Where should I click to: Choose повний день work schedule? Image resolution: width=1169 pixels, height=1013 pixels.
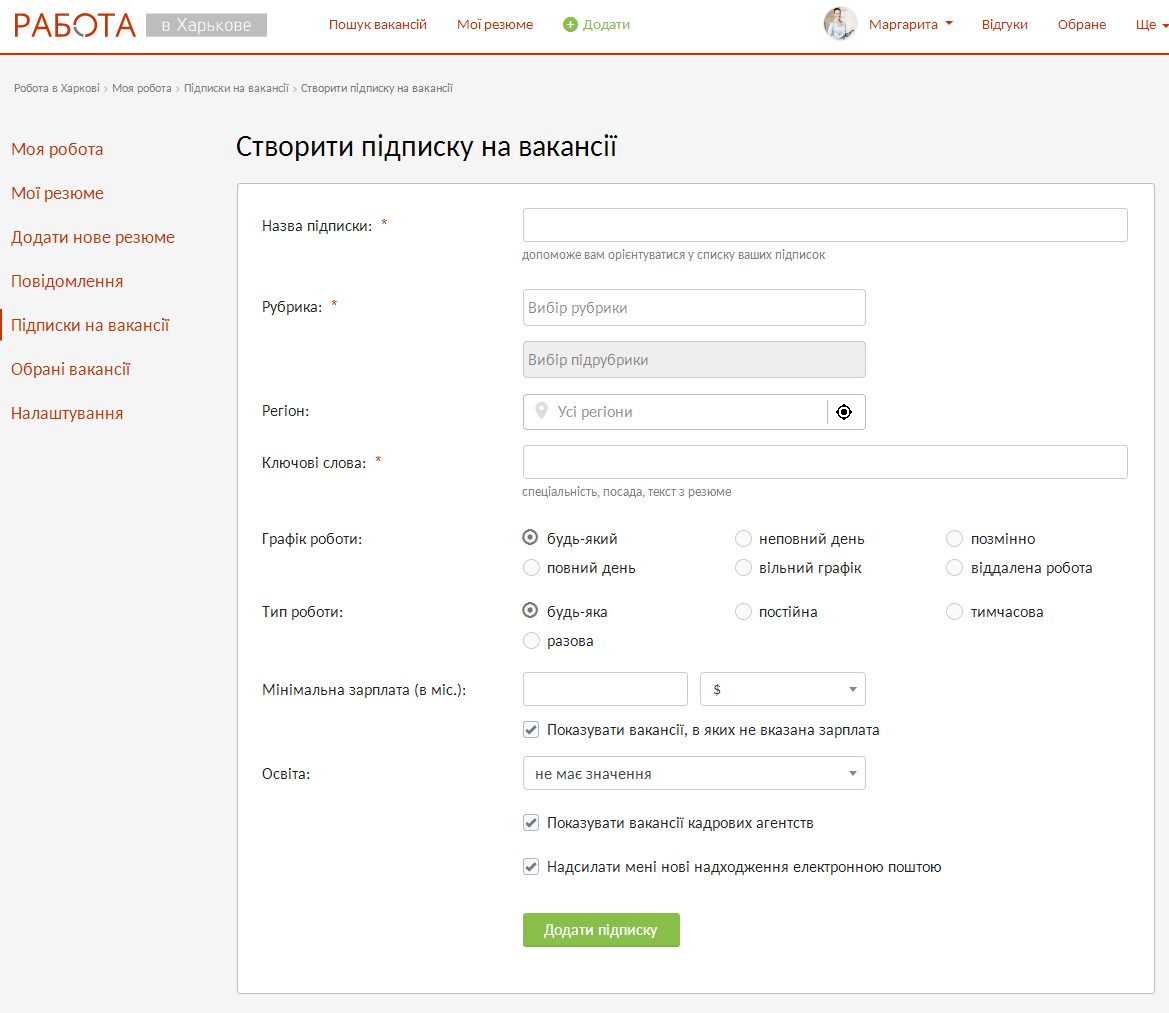coord(532,568)
